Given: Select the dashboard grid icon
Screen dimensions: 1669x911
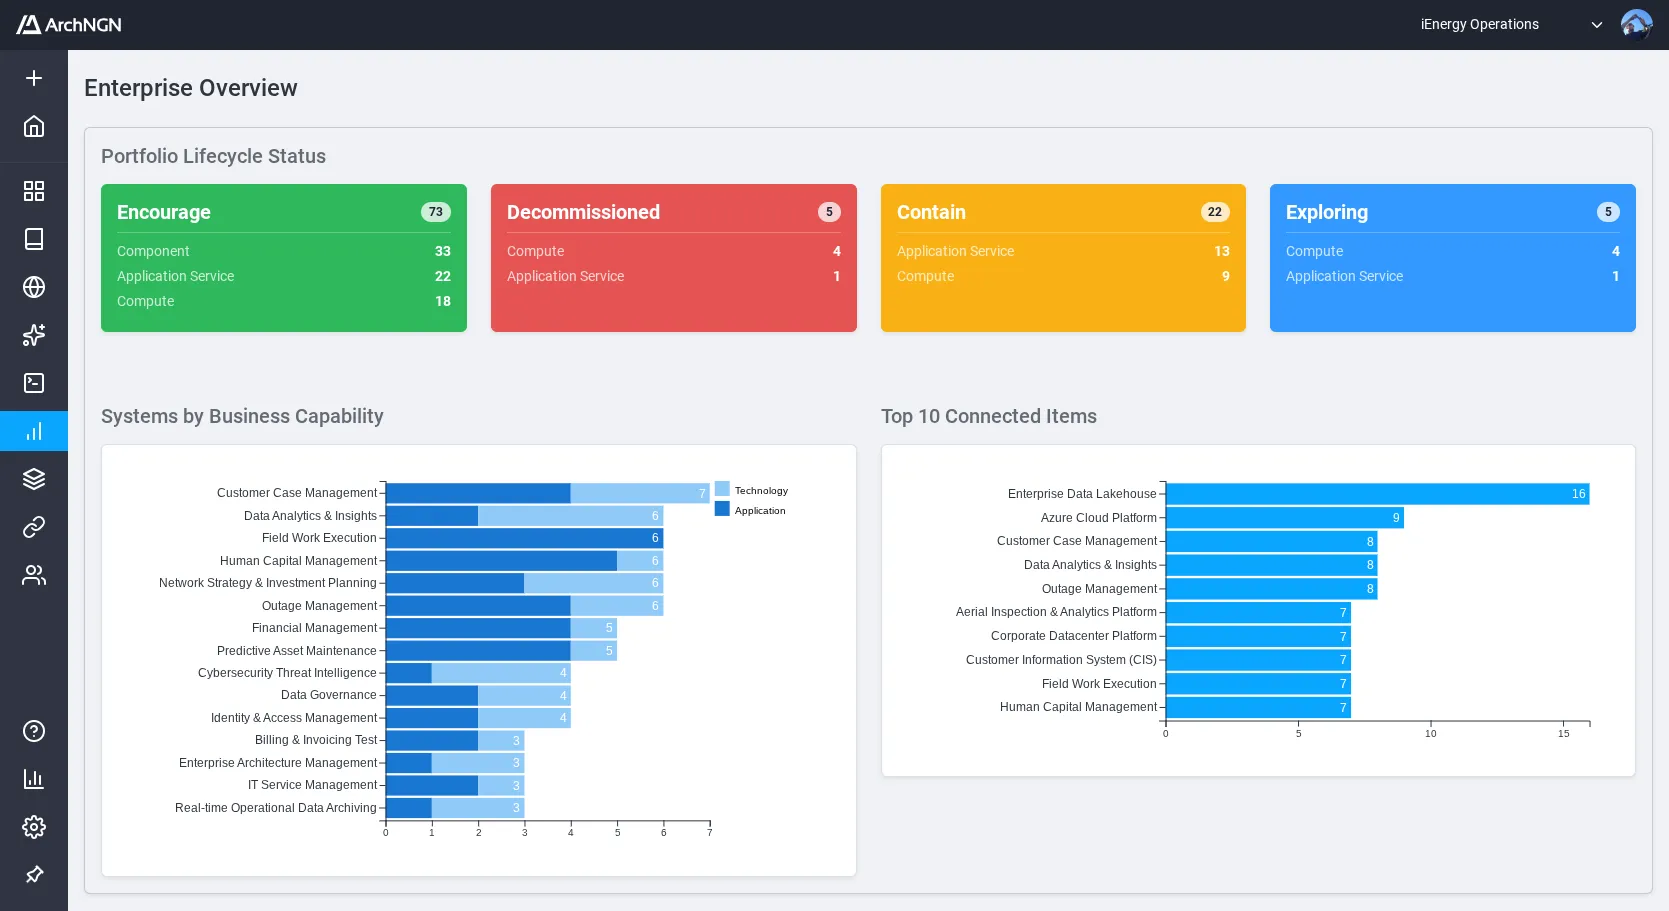Looking at the screenshot, I should point(34,190).
